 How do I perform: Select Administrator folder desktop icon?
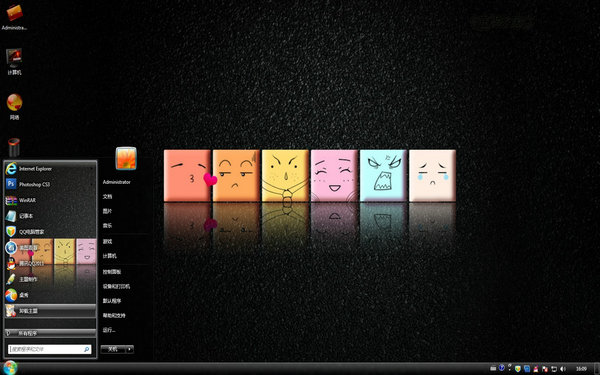(15, 17)
